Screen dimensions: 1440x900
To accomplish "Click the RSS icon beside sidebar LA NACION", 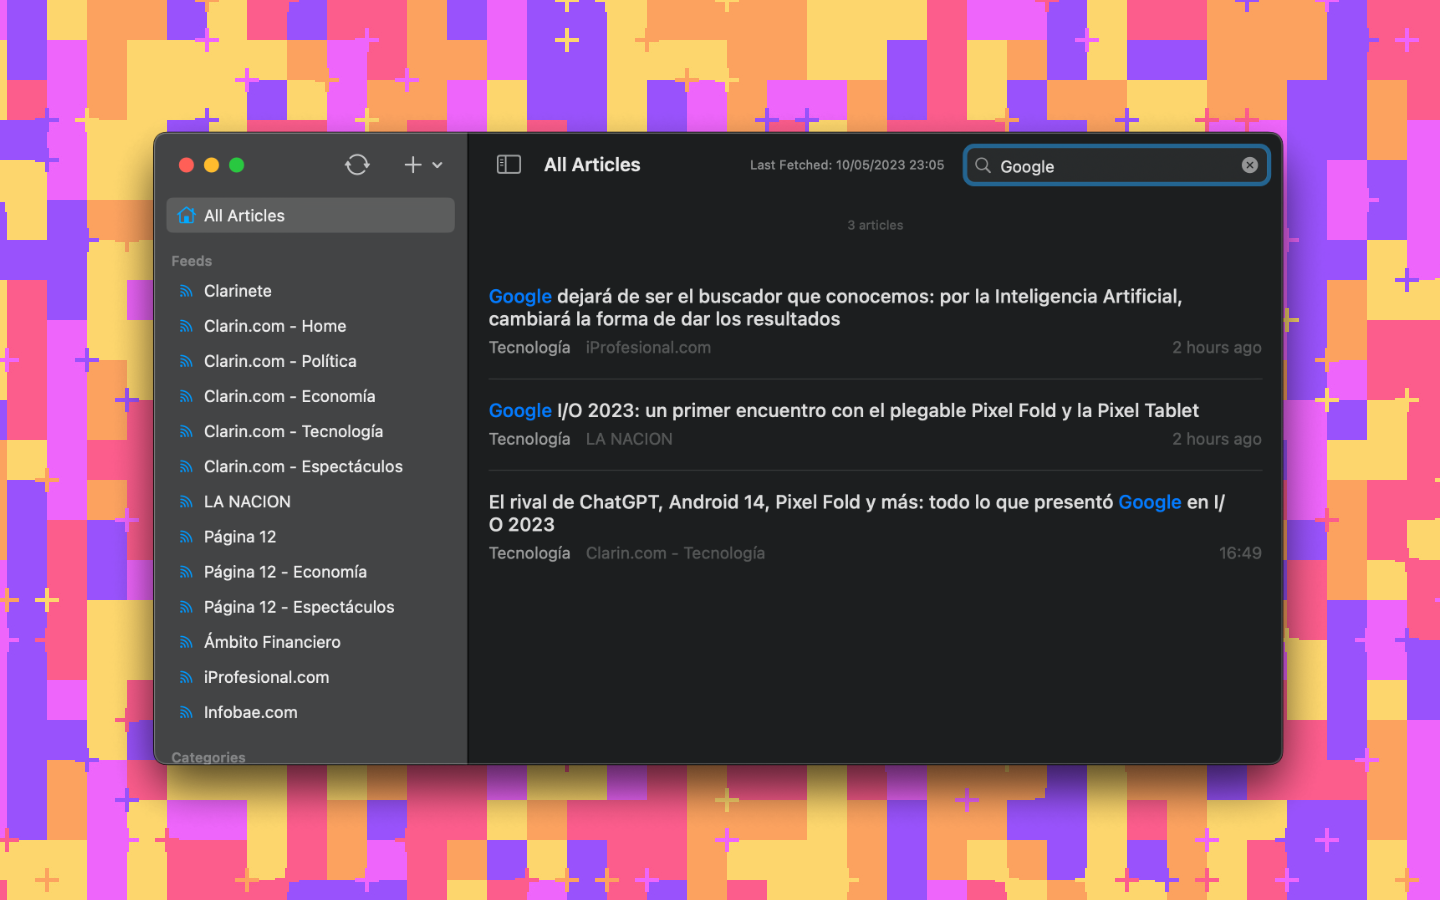I will click(186, 501).
